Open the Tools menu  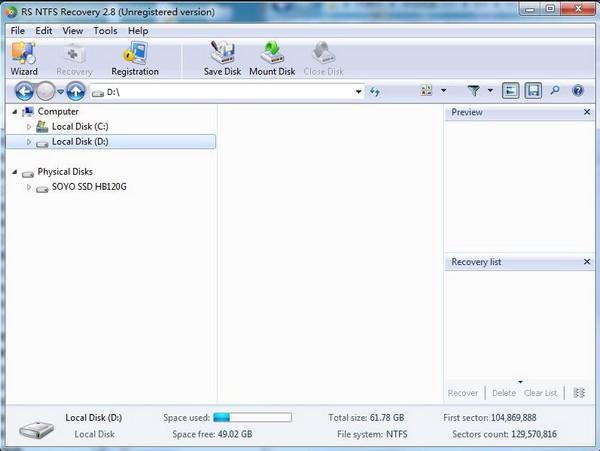(x=105, y=31)
